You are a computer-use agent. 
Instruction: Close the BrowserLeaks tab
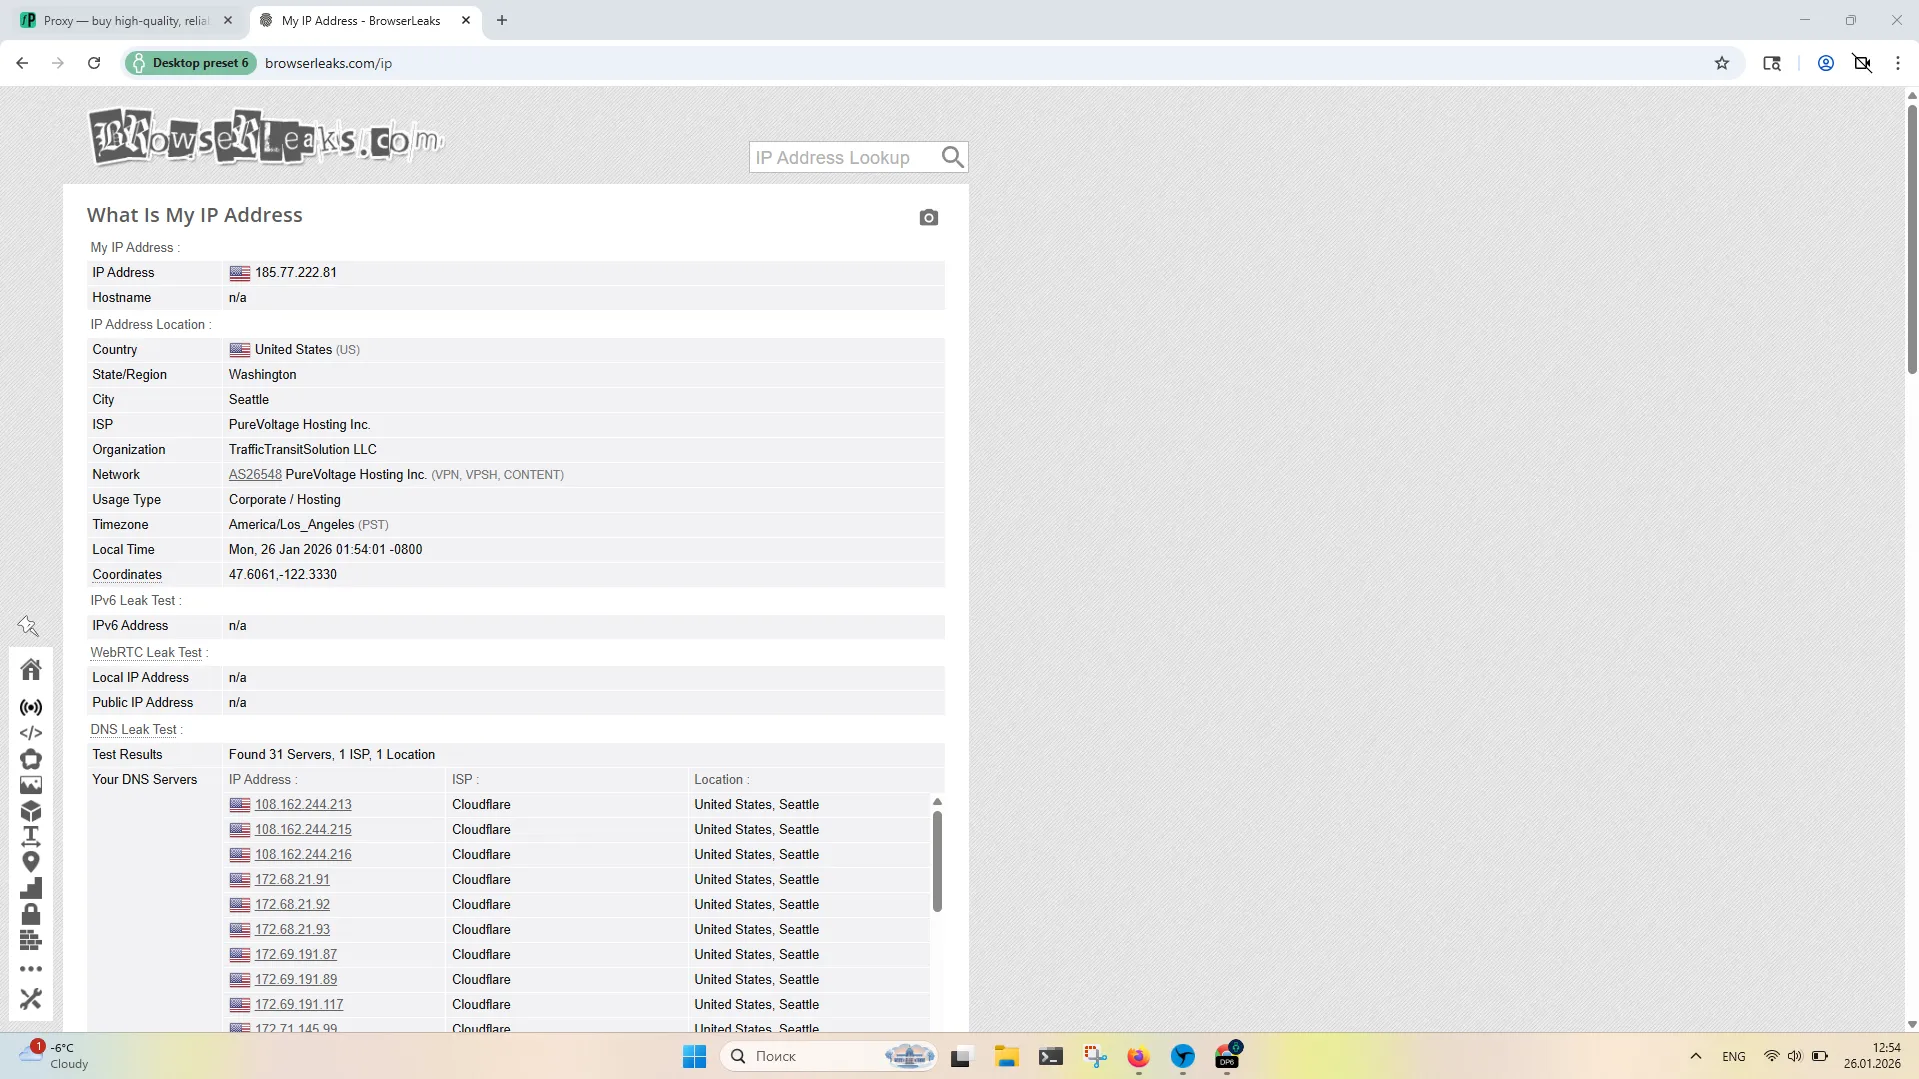pyautogui.click(x=466, y=20)
